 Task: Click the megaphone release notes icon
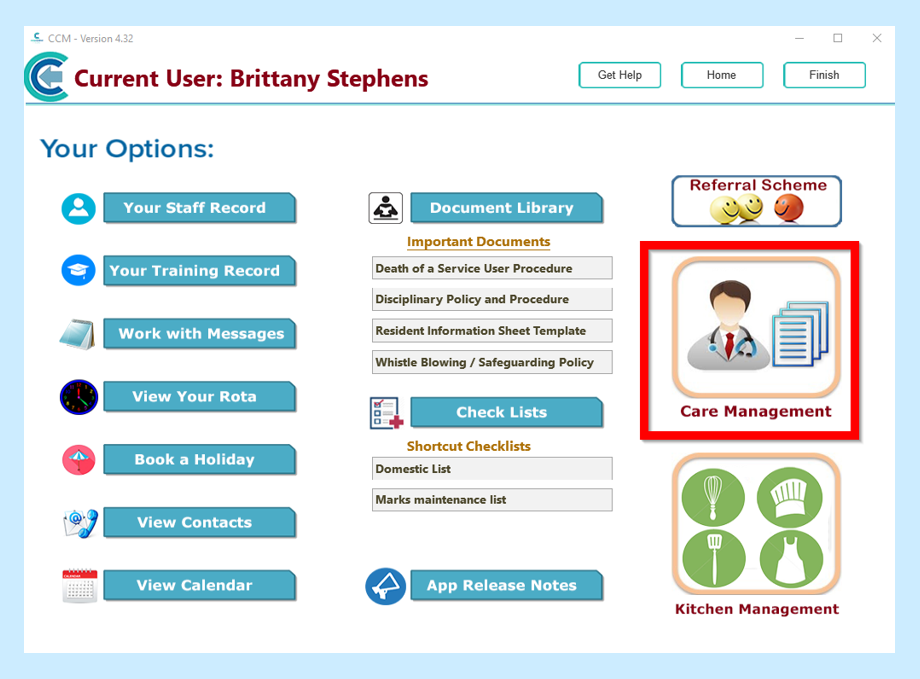[384, 586]
